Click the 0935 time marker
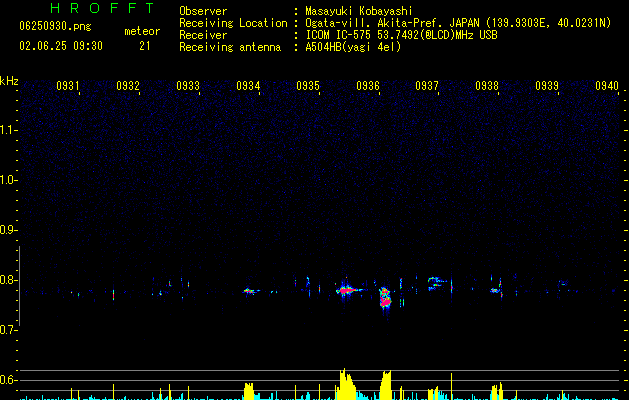Screen dimensions: 629x400 [x=308, y=86]
